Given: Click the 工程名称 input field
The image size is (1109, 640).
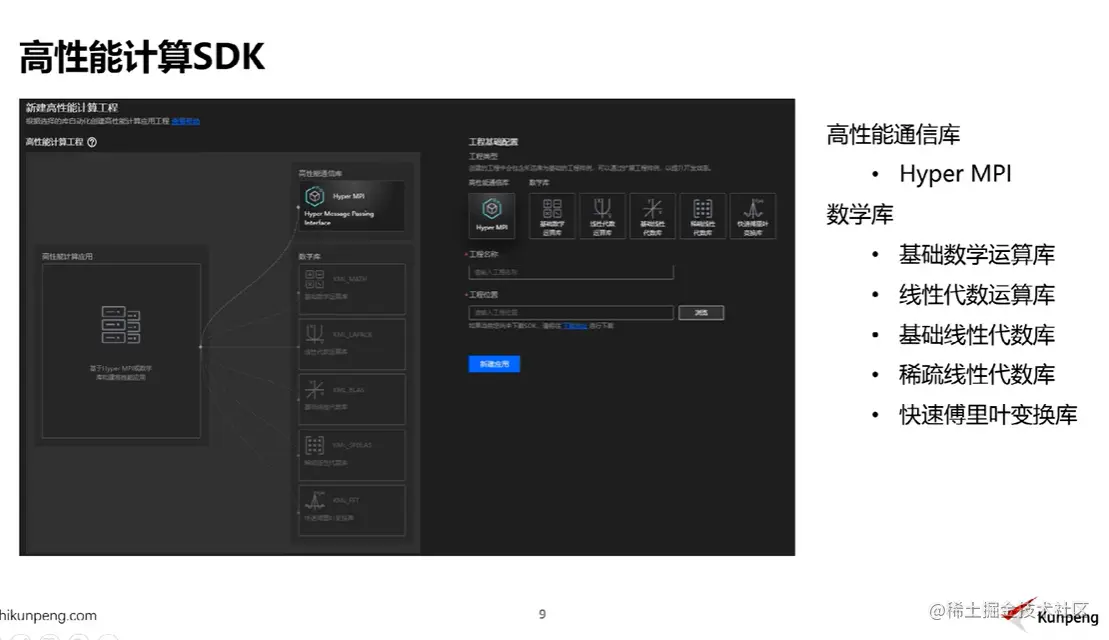Looking at the screenshot, I should tap(571, 272).
